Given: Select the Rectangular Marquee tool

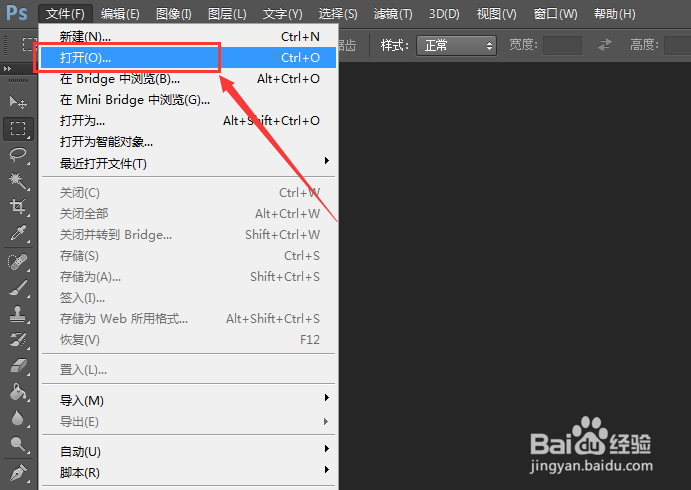Looking at the screenshot, I should (18, 129).
